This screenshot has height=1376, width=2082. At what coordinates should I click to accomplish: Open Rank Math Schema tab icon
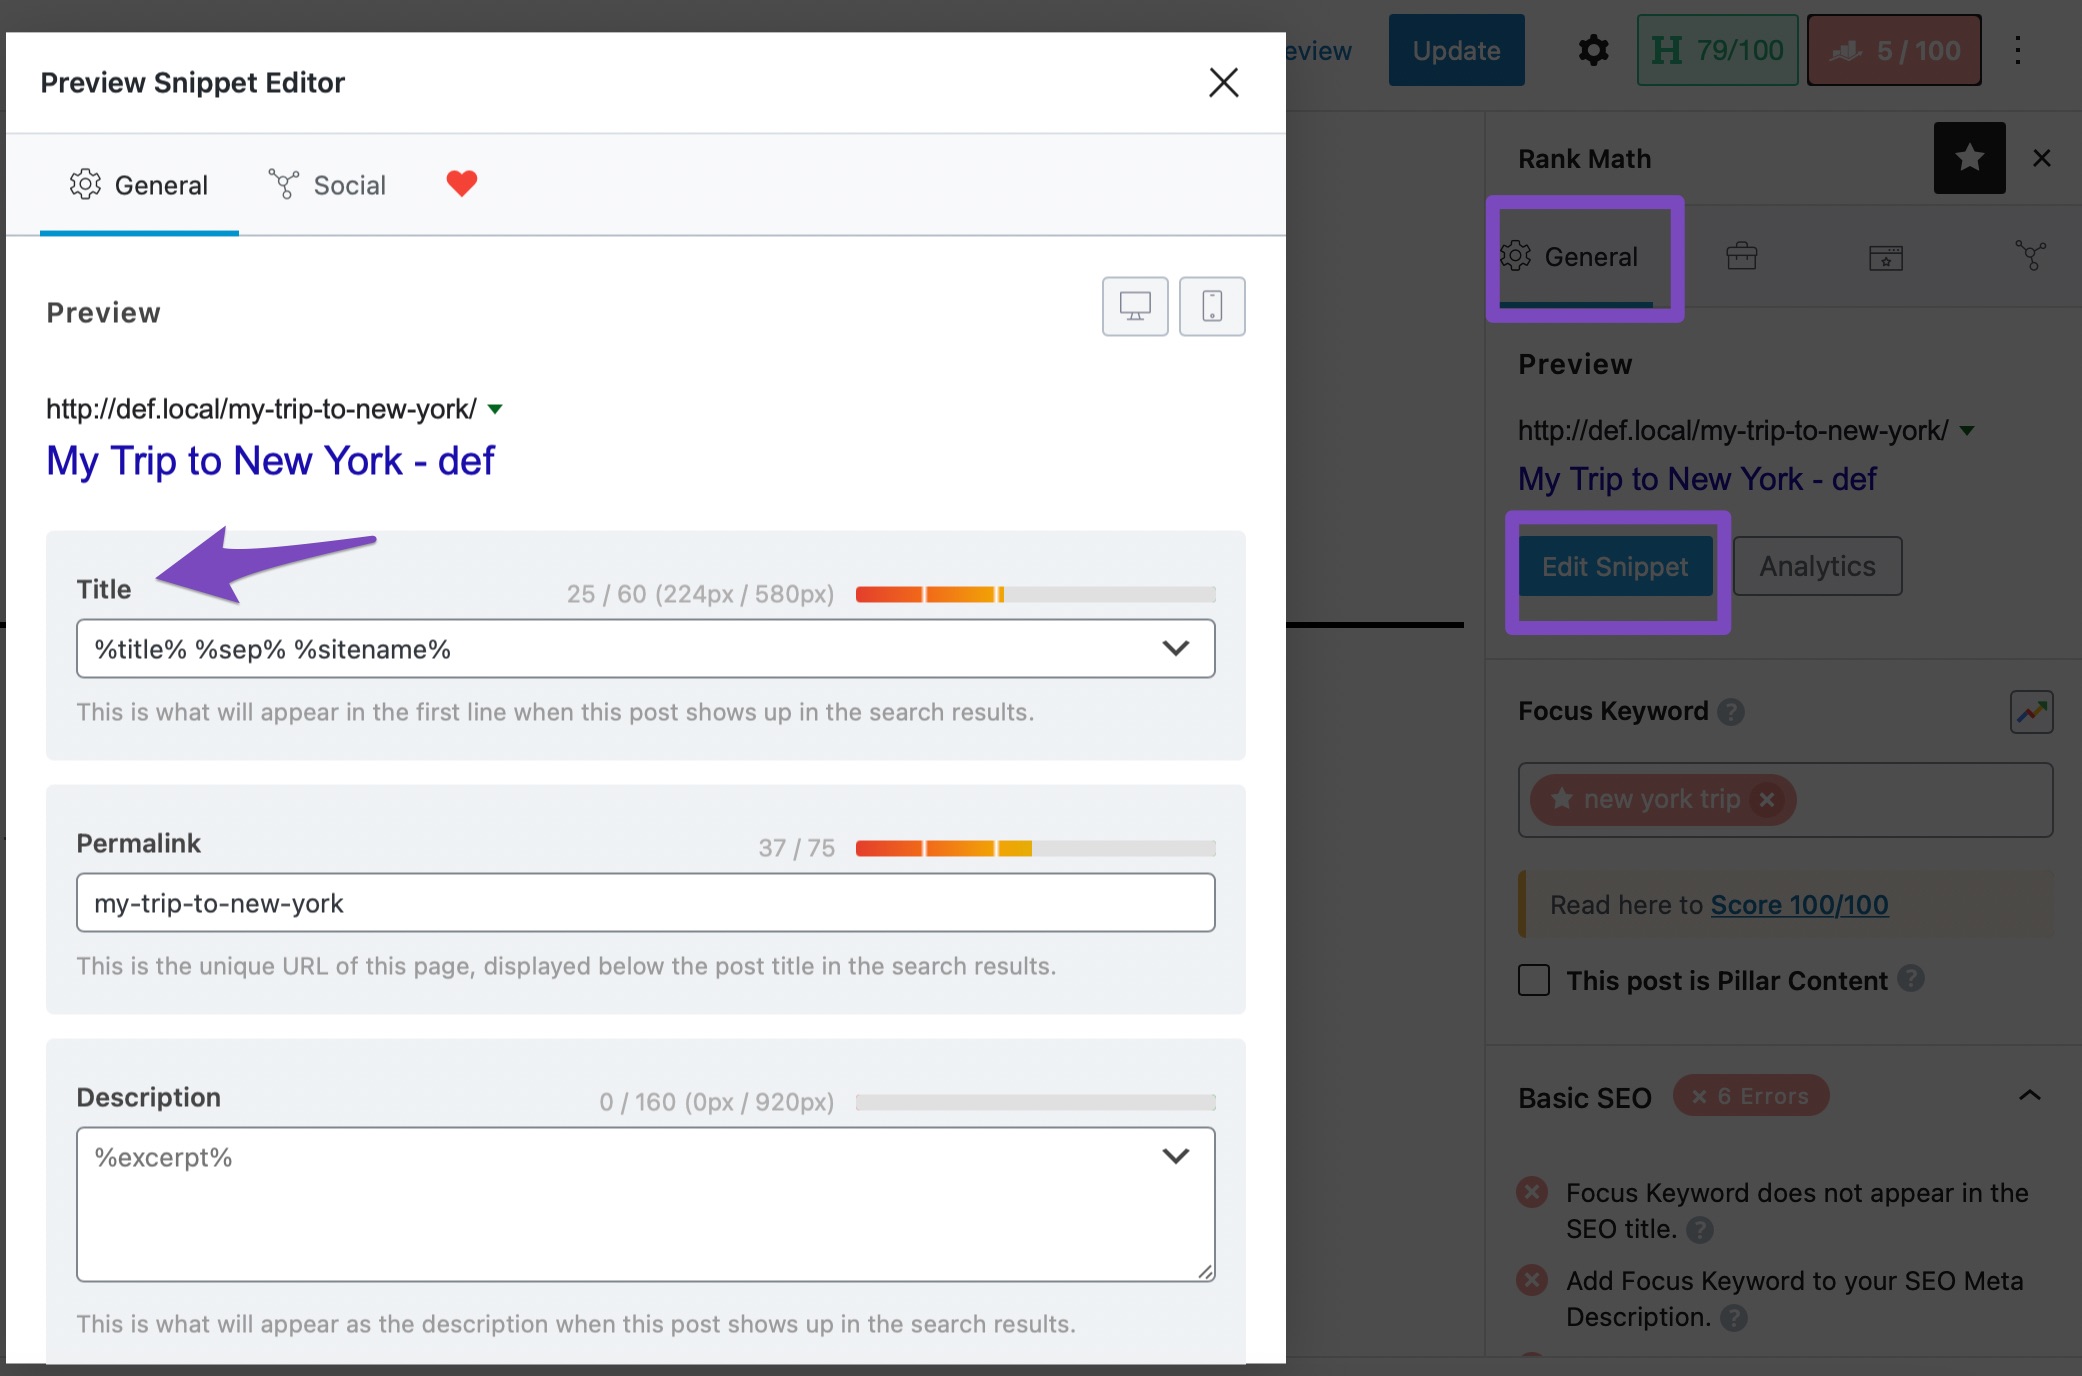[x=1886, y=257]
